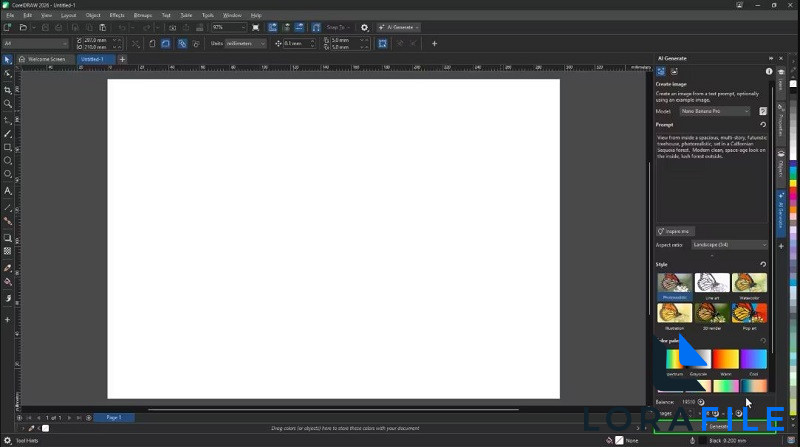The height and width of the screenshot is (447, 800).
Task: Click the Welcome Screen home icon
Action: [22, 59]
